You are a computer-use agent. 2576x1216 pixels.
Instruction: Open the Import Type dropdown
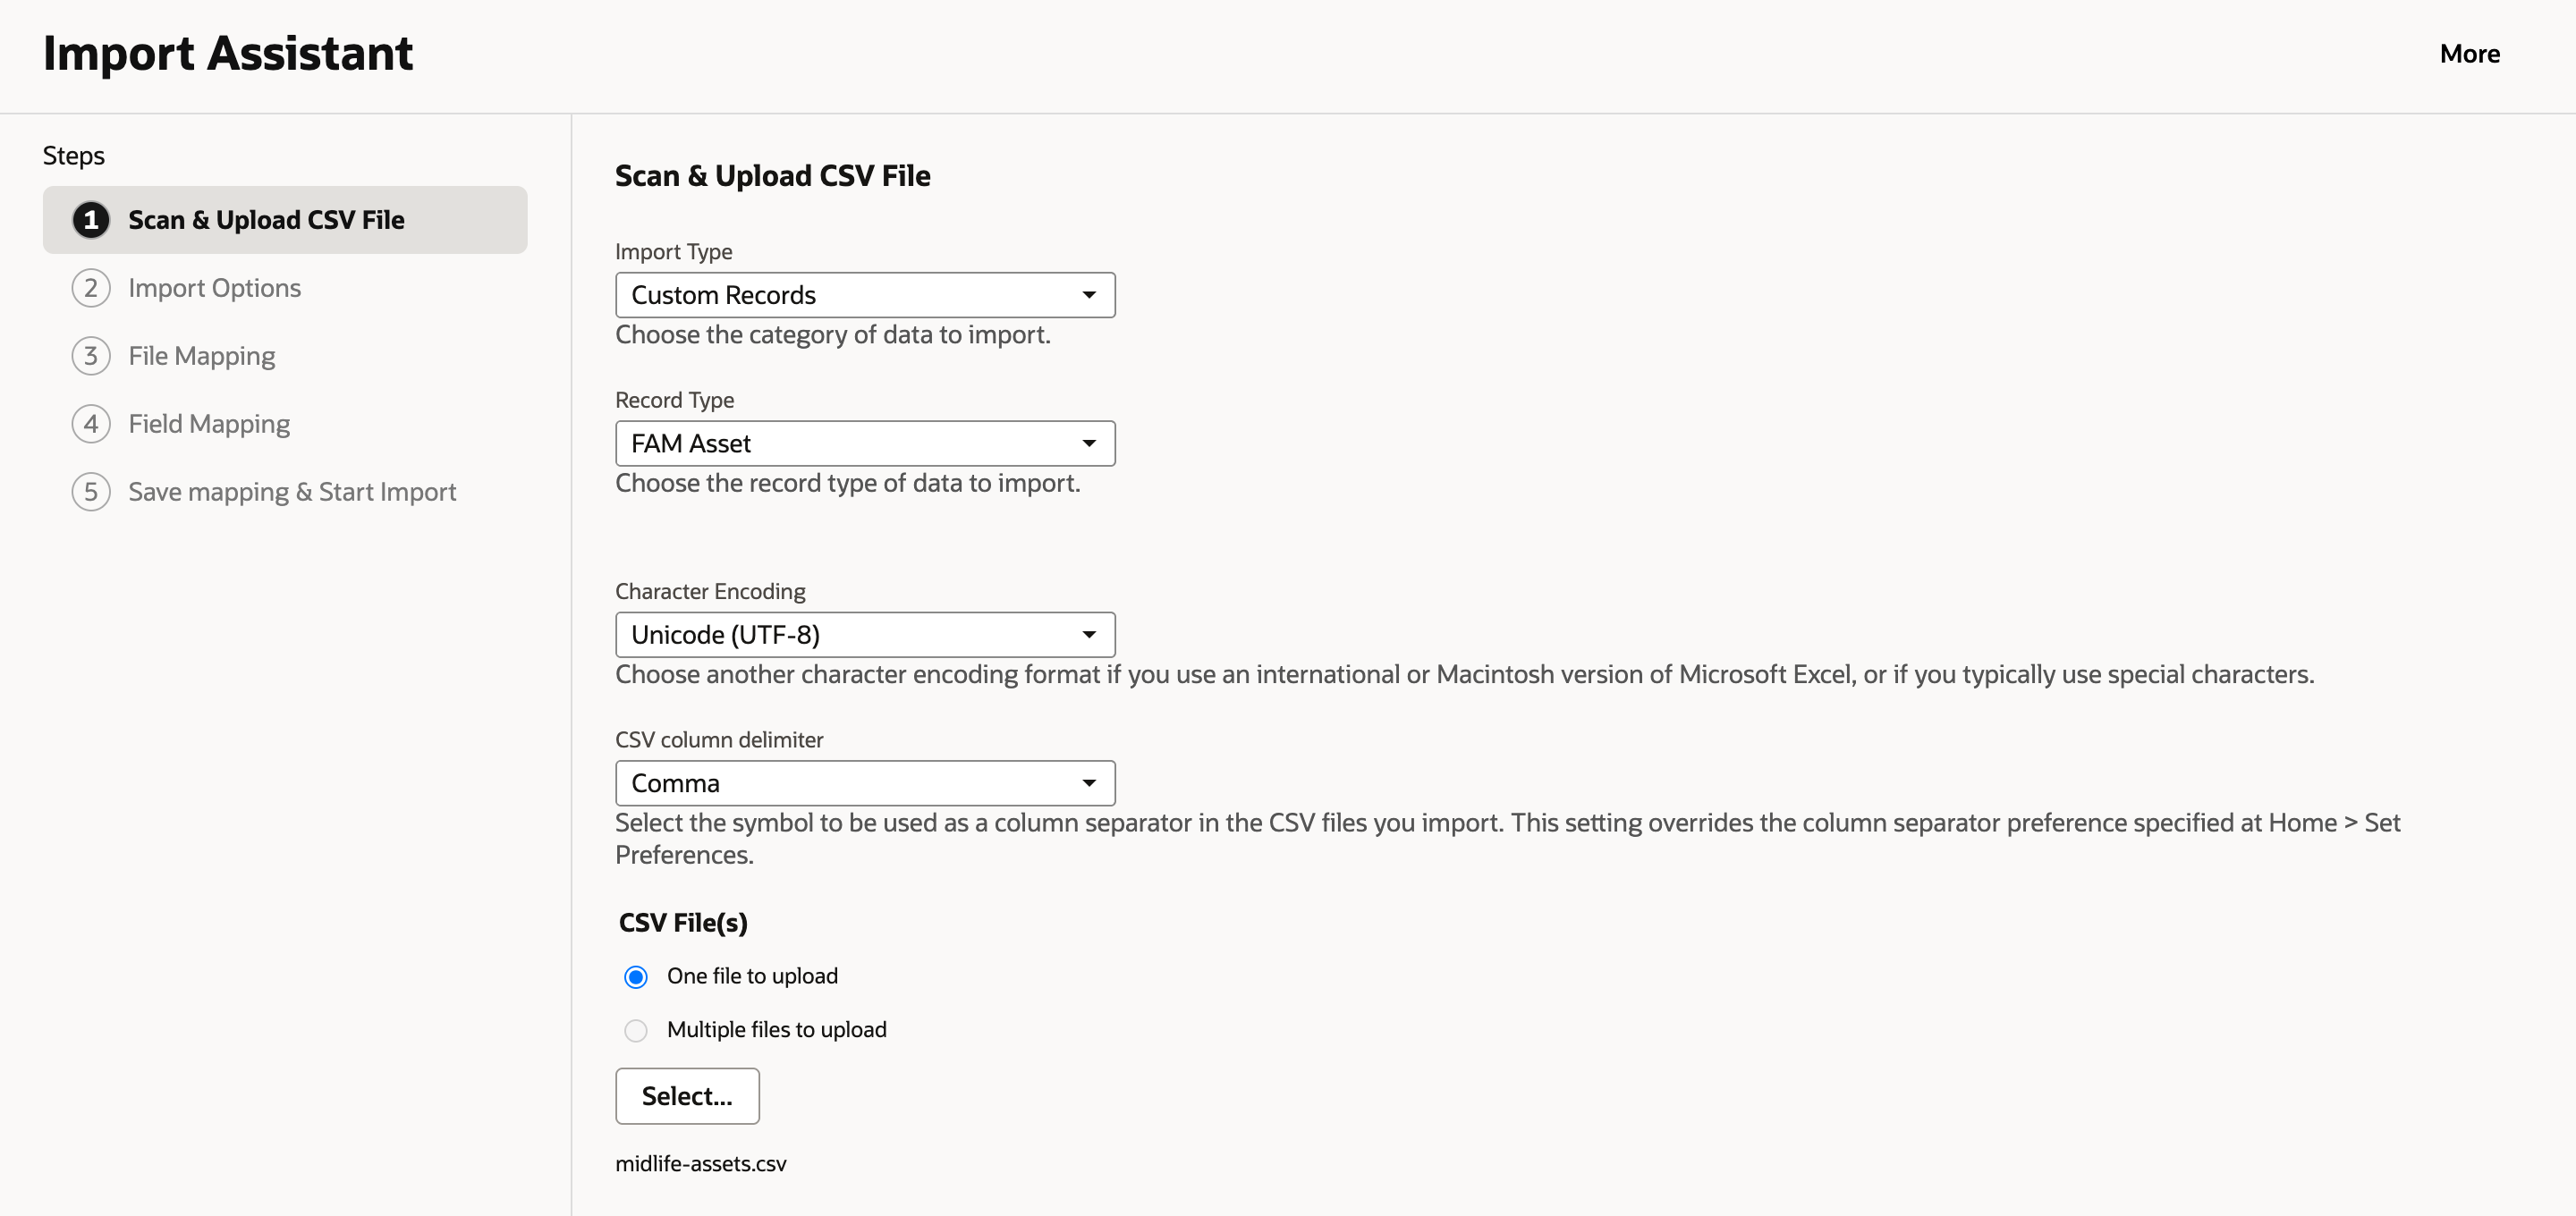pos(865,295)
